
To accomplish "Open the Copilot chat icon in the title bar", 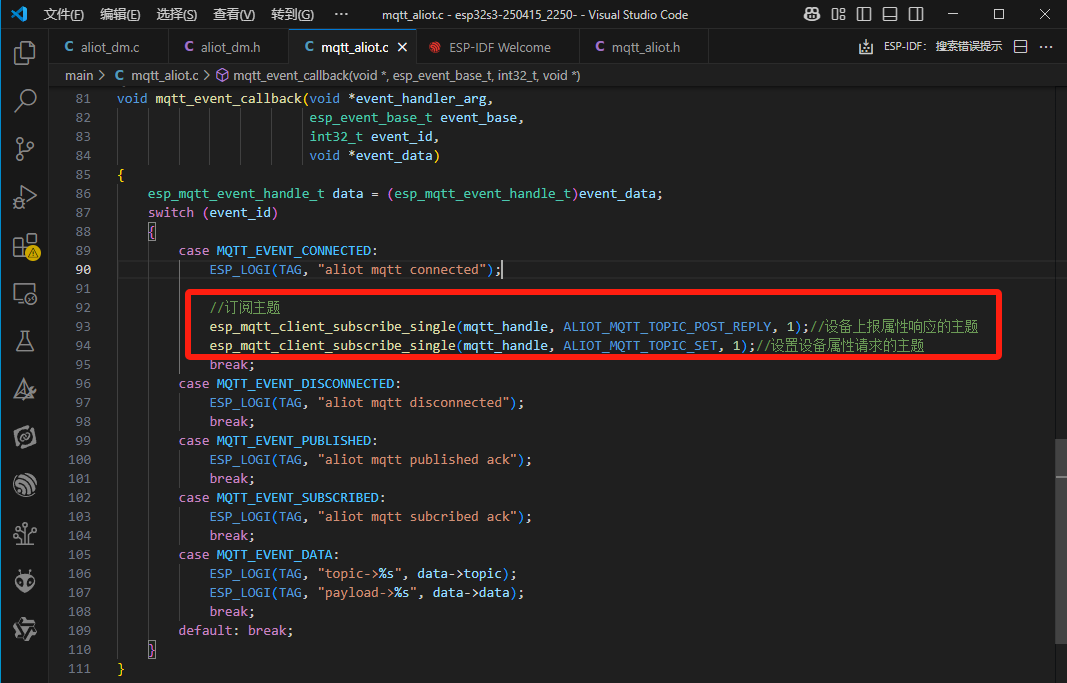I will point(812,14).
